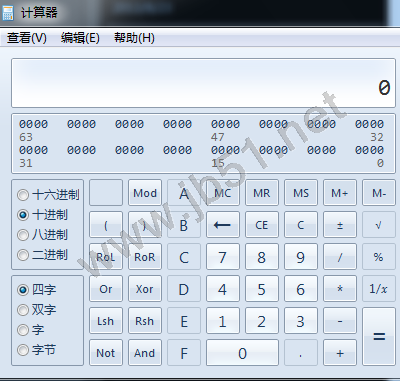The width and height of the screenshot is (400, 381).
Task: Click the √ square root button
Action: 379,225
